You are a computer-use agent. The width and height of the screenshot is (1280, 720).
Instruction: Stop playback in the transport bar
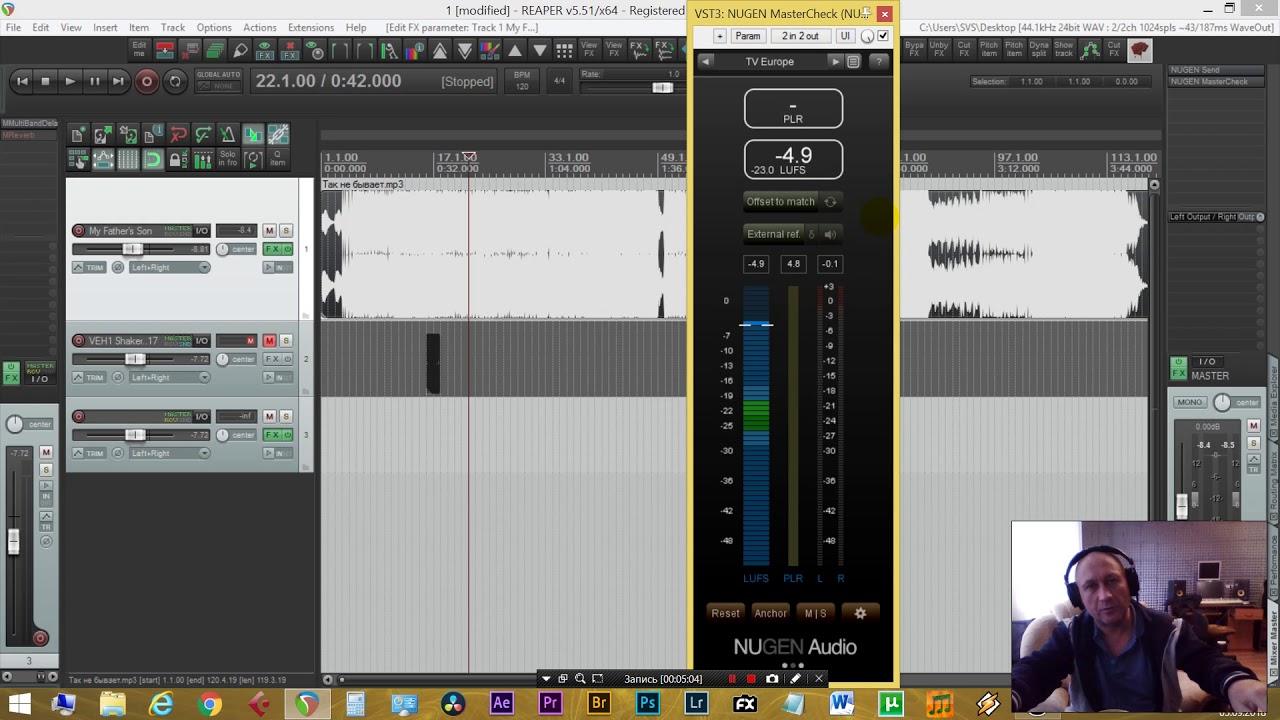pos(46,82)
